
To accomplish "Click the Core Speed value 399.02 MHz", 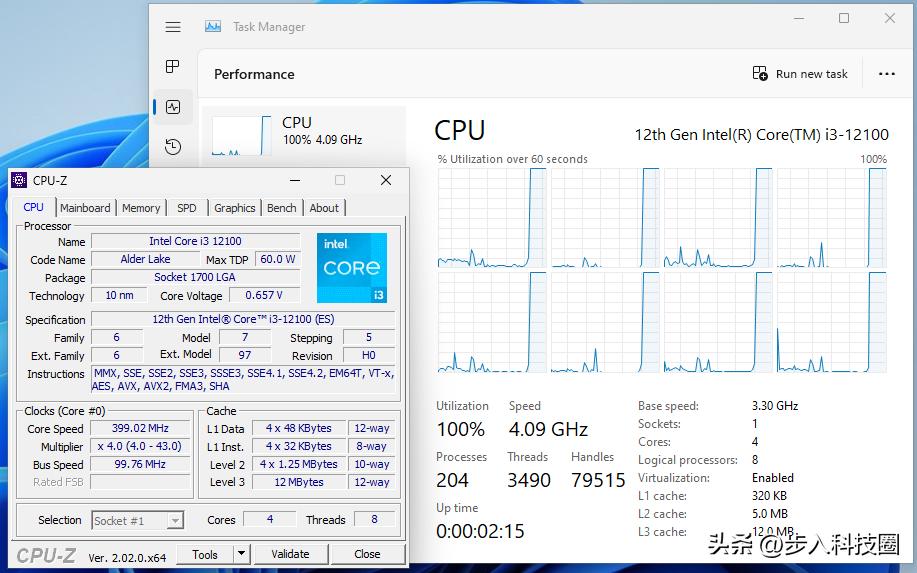I will click(140, 428).
